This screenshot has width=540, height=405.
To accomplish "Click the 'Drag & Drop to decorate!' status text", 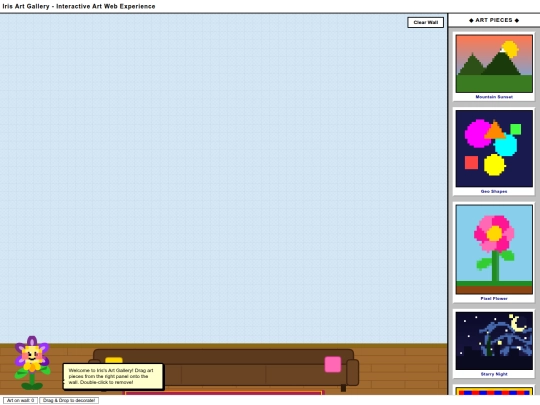I will coord(69,400).
